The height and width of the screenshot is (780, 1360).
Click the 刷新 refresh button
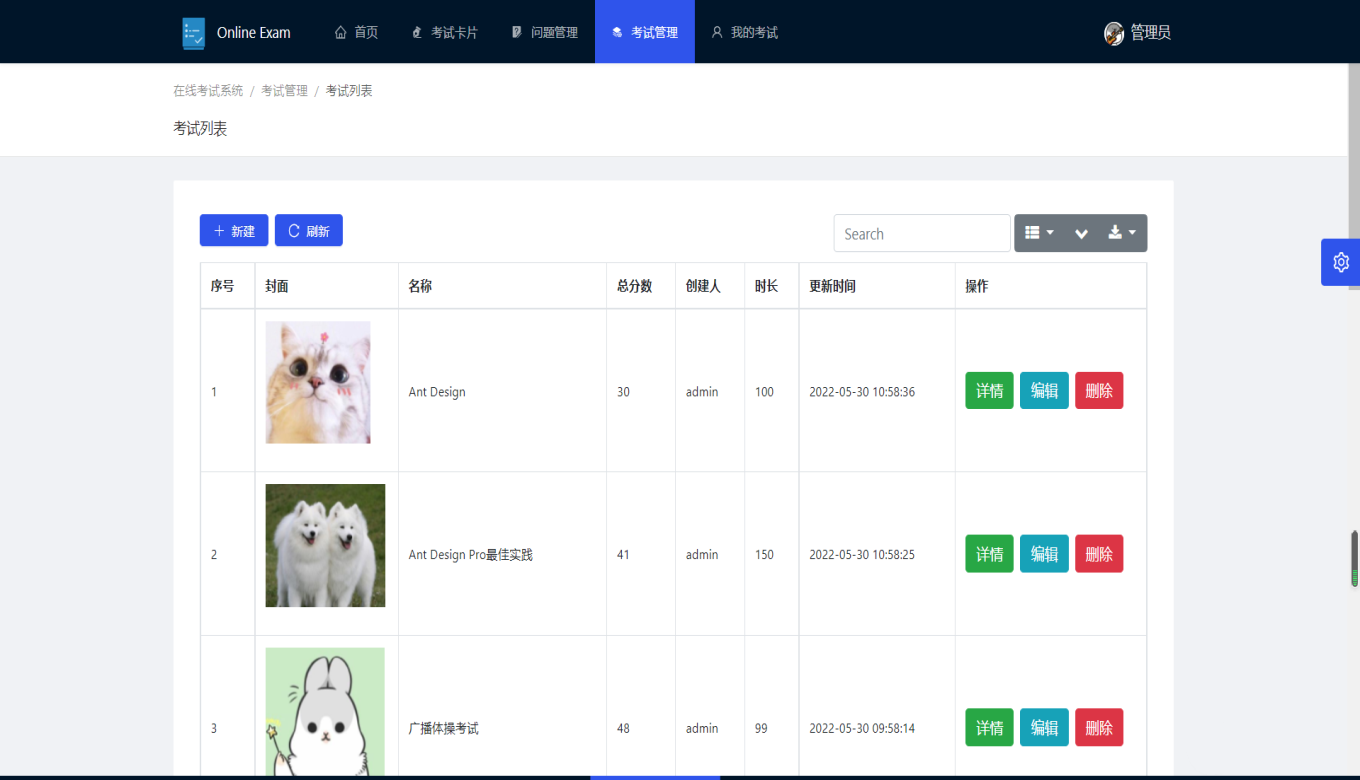(x=309, y=230)
